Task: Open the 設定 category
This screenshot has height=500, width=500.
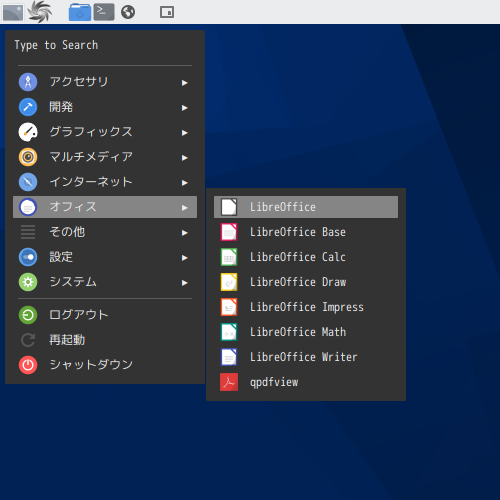Action: [x=105, y=257]
